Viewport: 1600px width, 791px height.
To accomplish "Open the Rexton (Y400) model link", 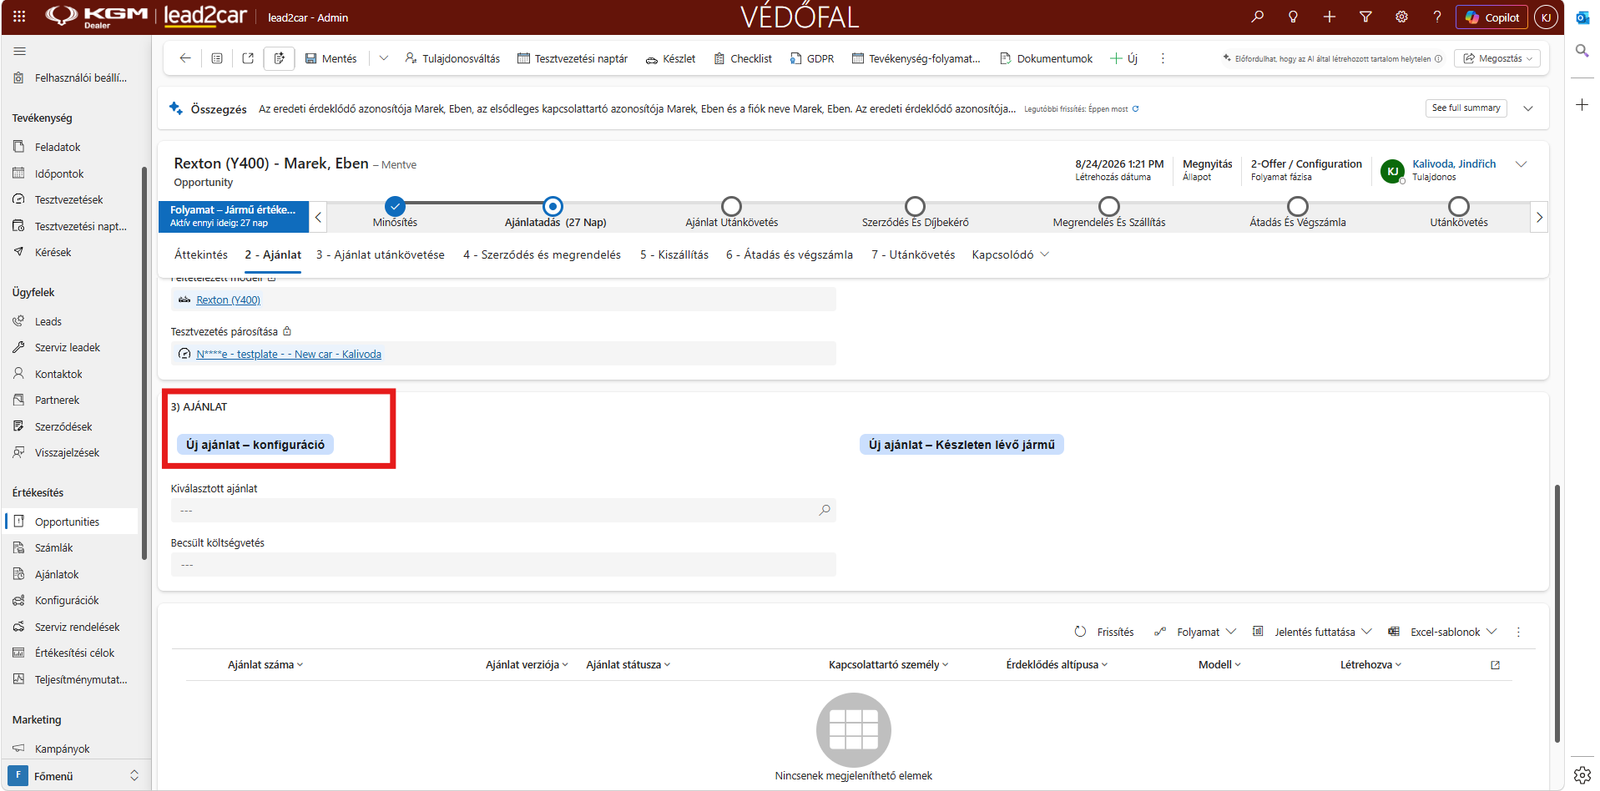I will pos(228,300).
